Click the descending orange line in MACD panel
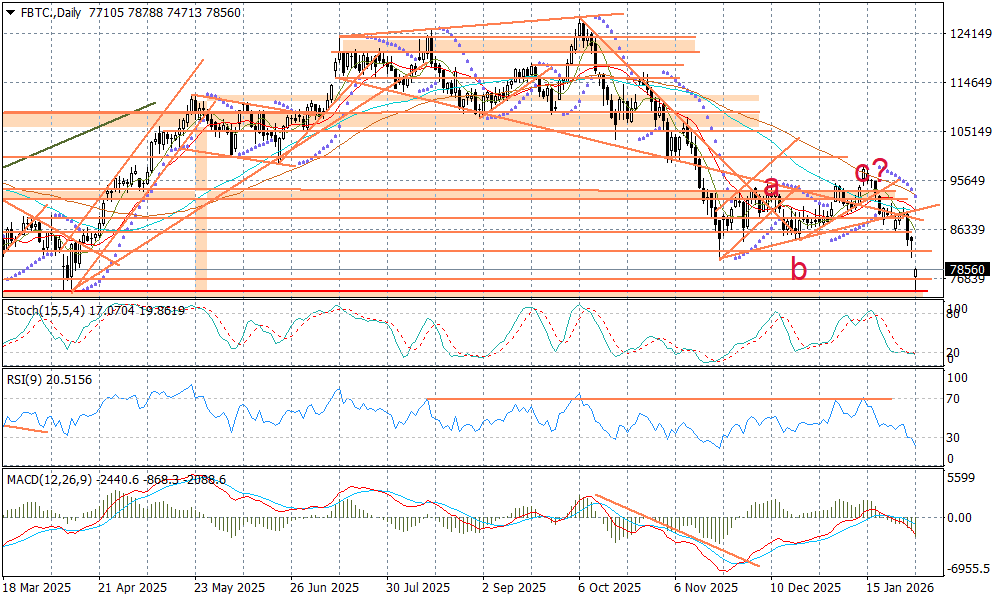1000x600 pixels. (670, 530)
